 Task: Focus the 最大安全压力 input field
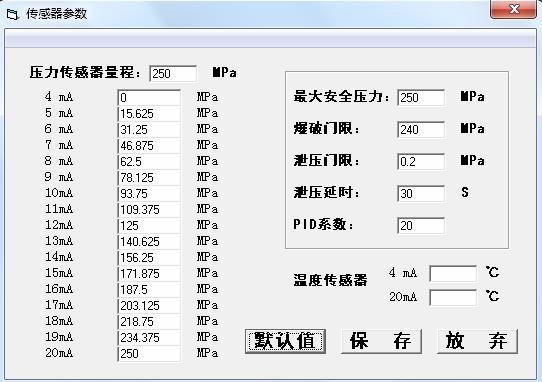coord(421,97)
